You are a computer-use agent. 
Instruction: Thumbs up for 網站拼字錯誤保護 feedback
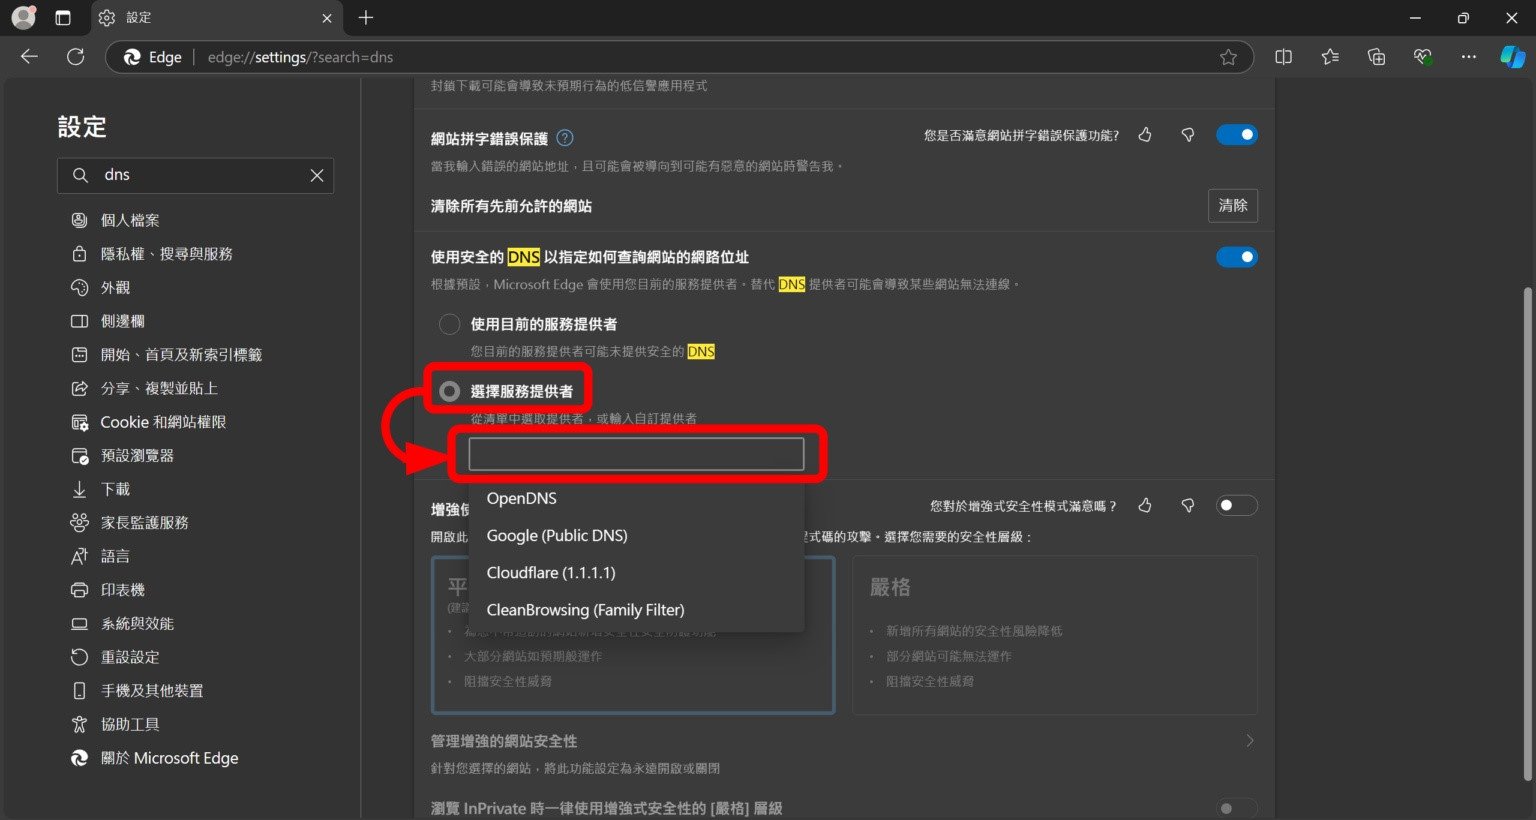[1146, 135]
